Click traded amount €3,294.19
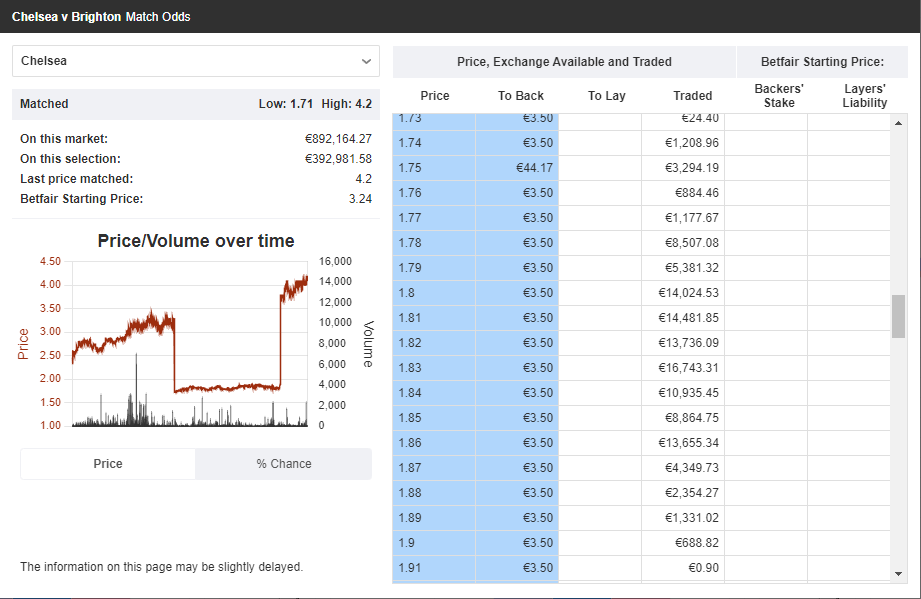 (691, 168)
